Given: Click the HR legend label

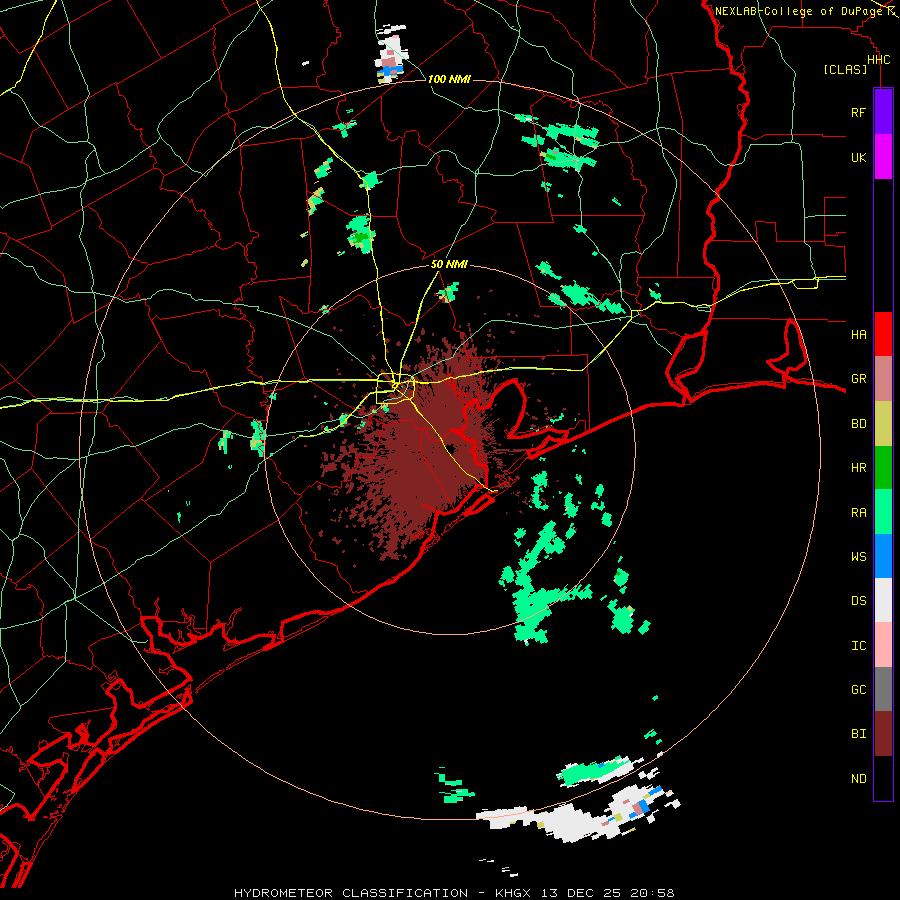Looking at the screenshot, I should pos(858,468).
